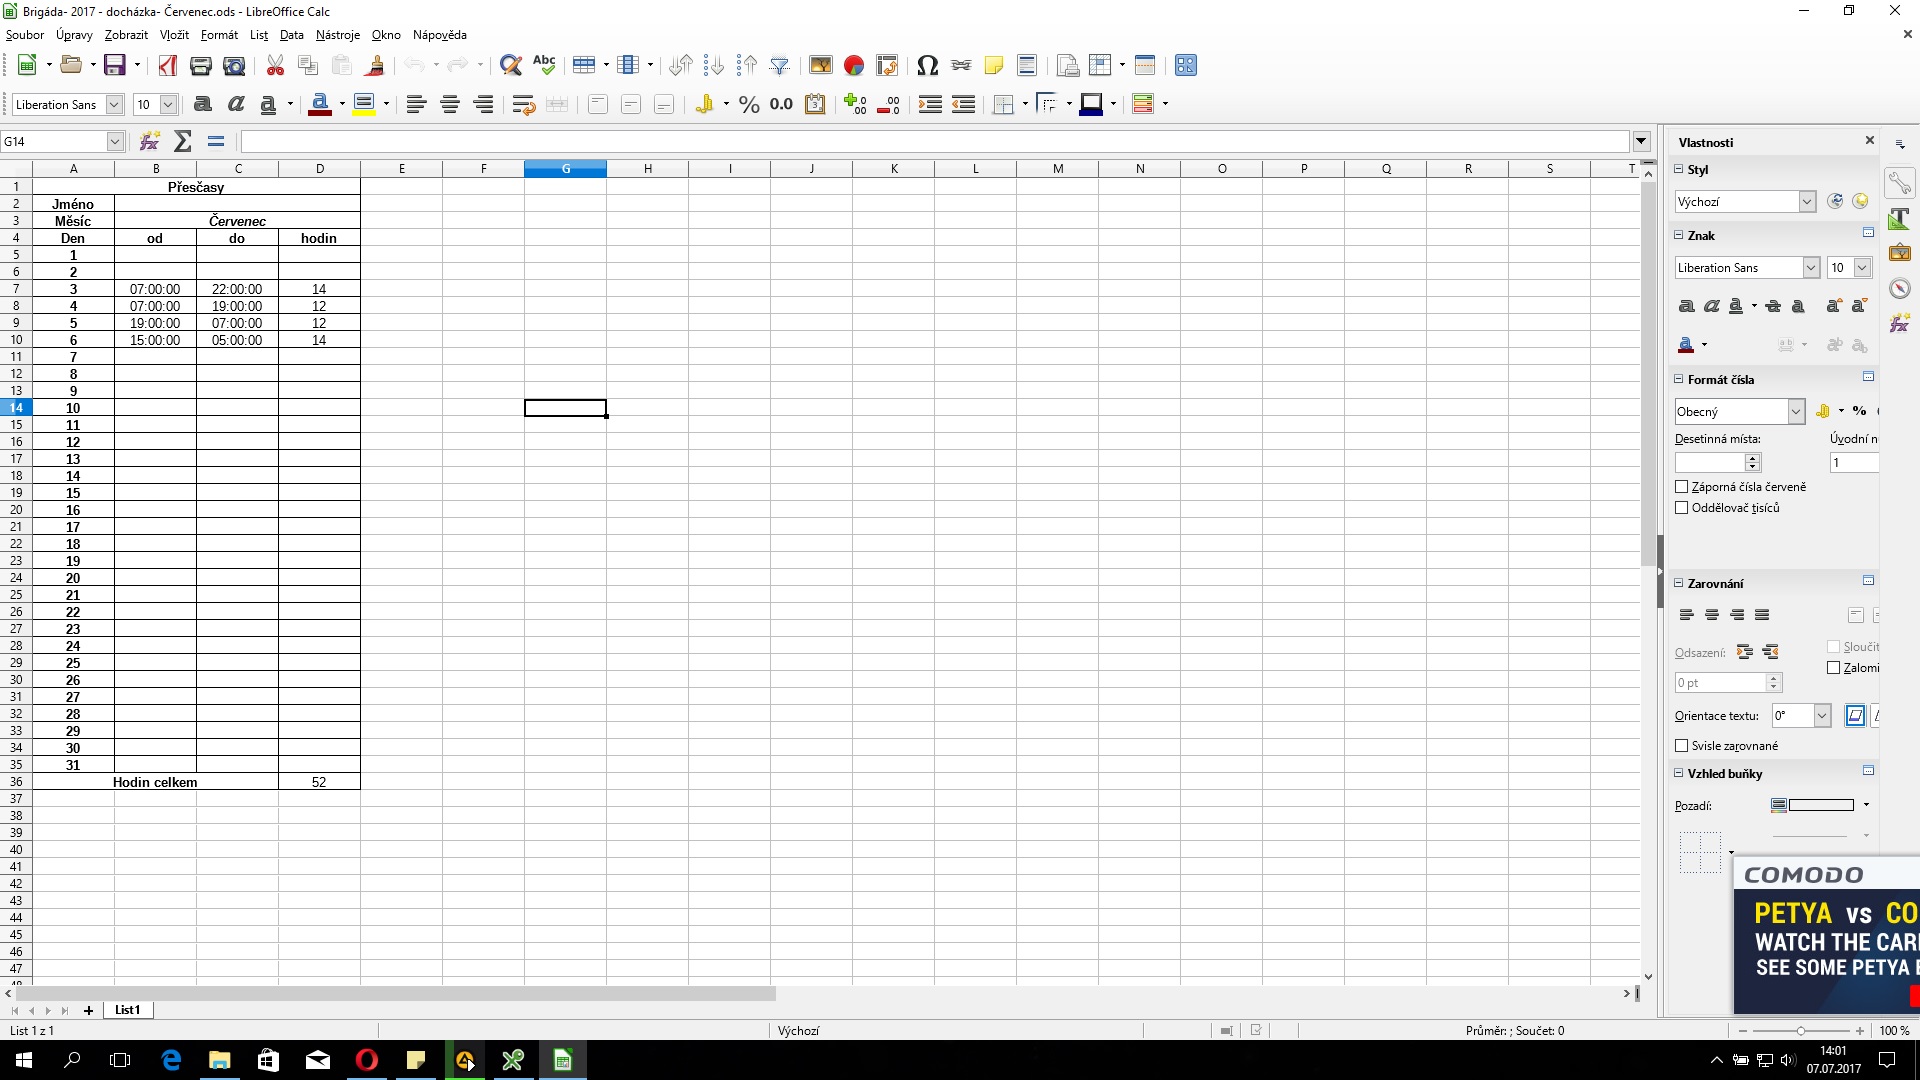The width and height of the screenshot is (1920, 1080).
Task: Click the Pozadí background color swatch
Action: pos(1819,805)
